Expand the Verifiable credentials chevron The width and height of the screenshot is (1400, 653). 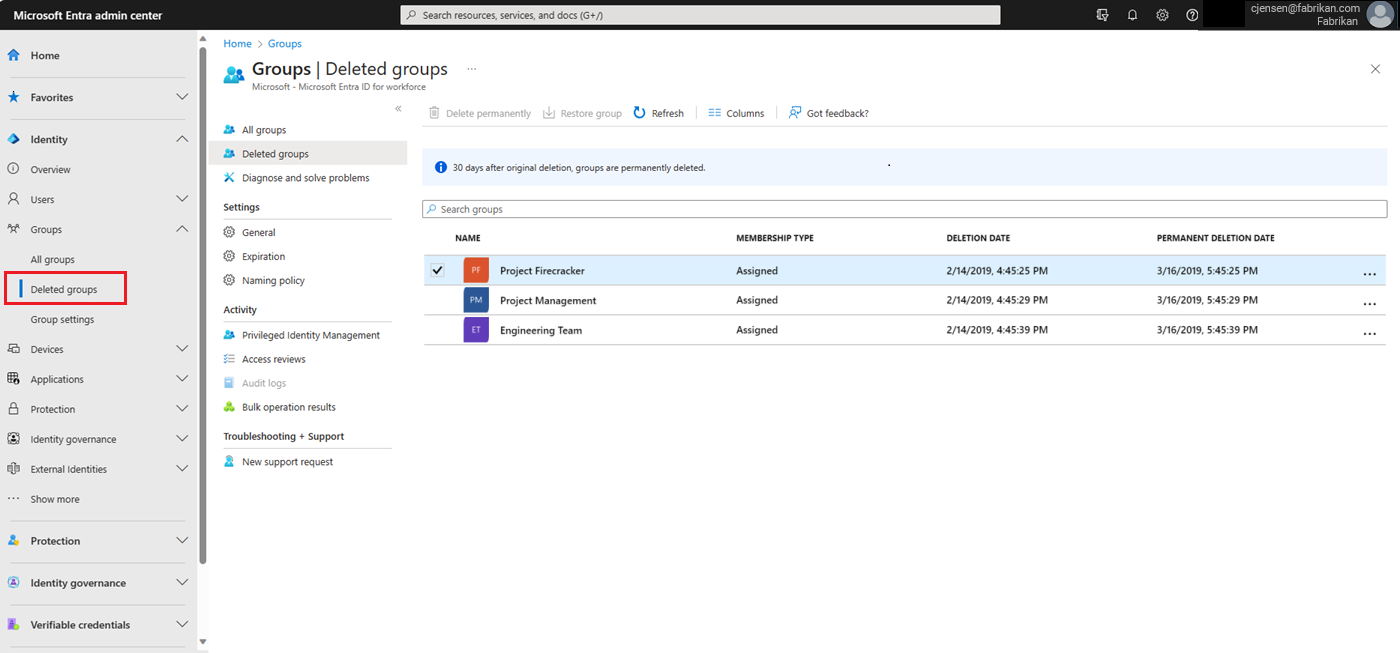click(x=182, y=625)
